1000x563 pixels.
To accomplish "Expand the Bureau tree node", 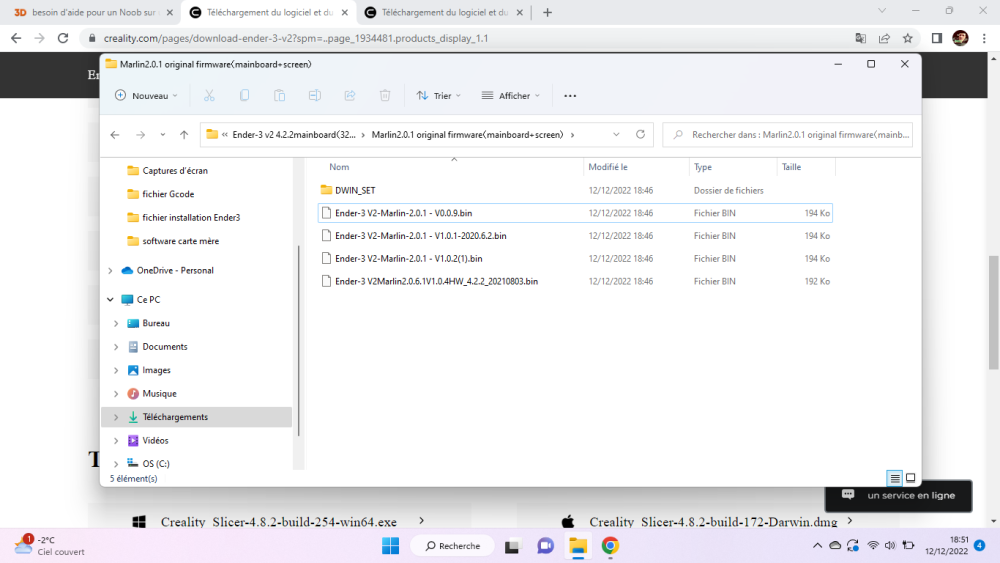I will [116, 323].
